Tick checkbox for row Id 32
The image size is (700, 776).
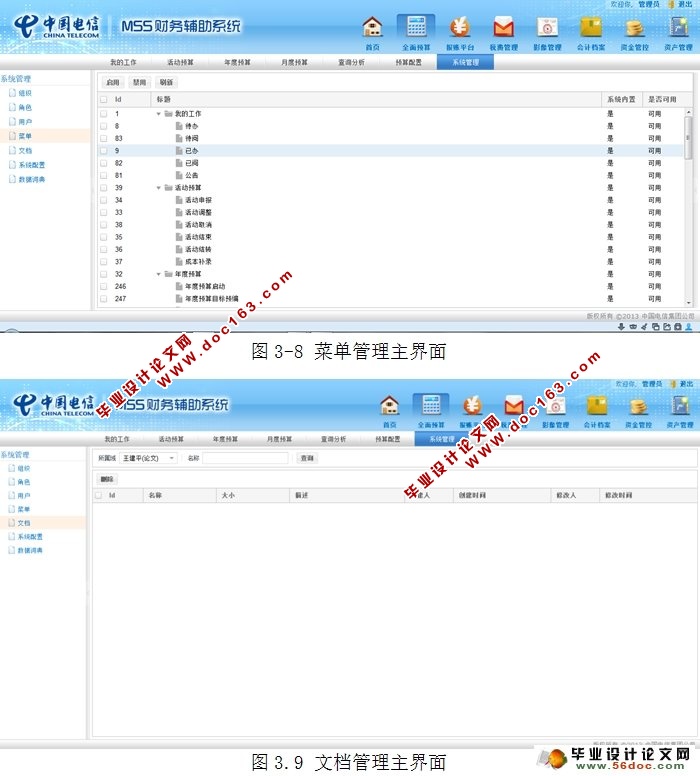[103, 274]
